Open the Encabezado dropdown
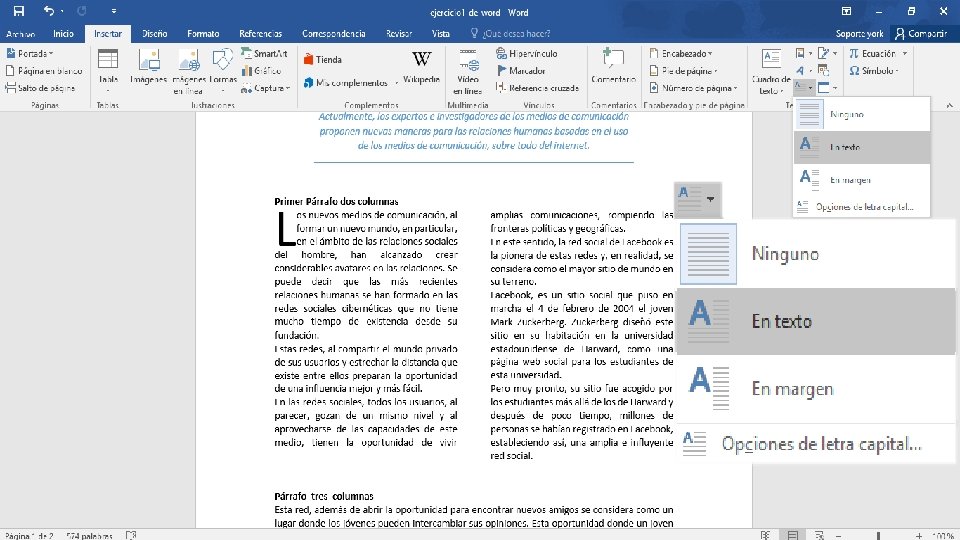The width and height of the screenshot is (960, 540). pyautogui.click(x=680, y=53)
